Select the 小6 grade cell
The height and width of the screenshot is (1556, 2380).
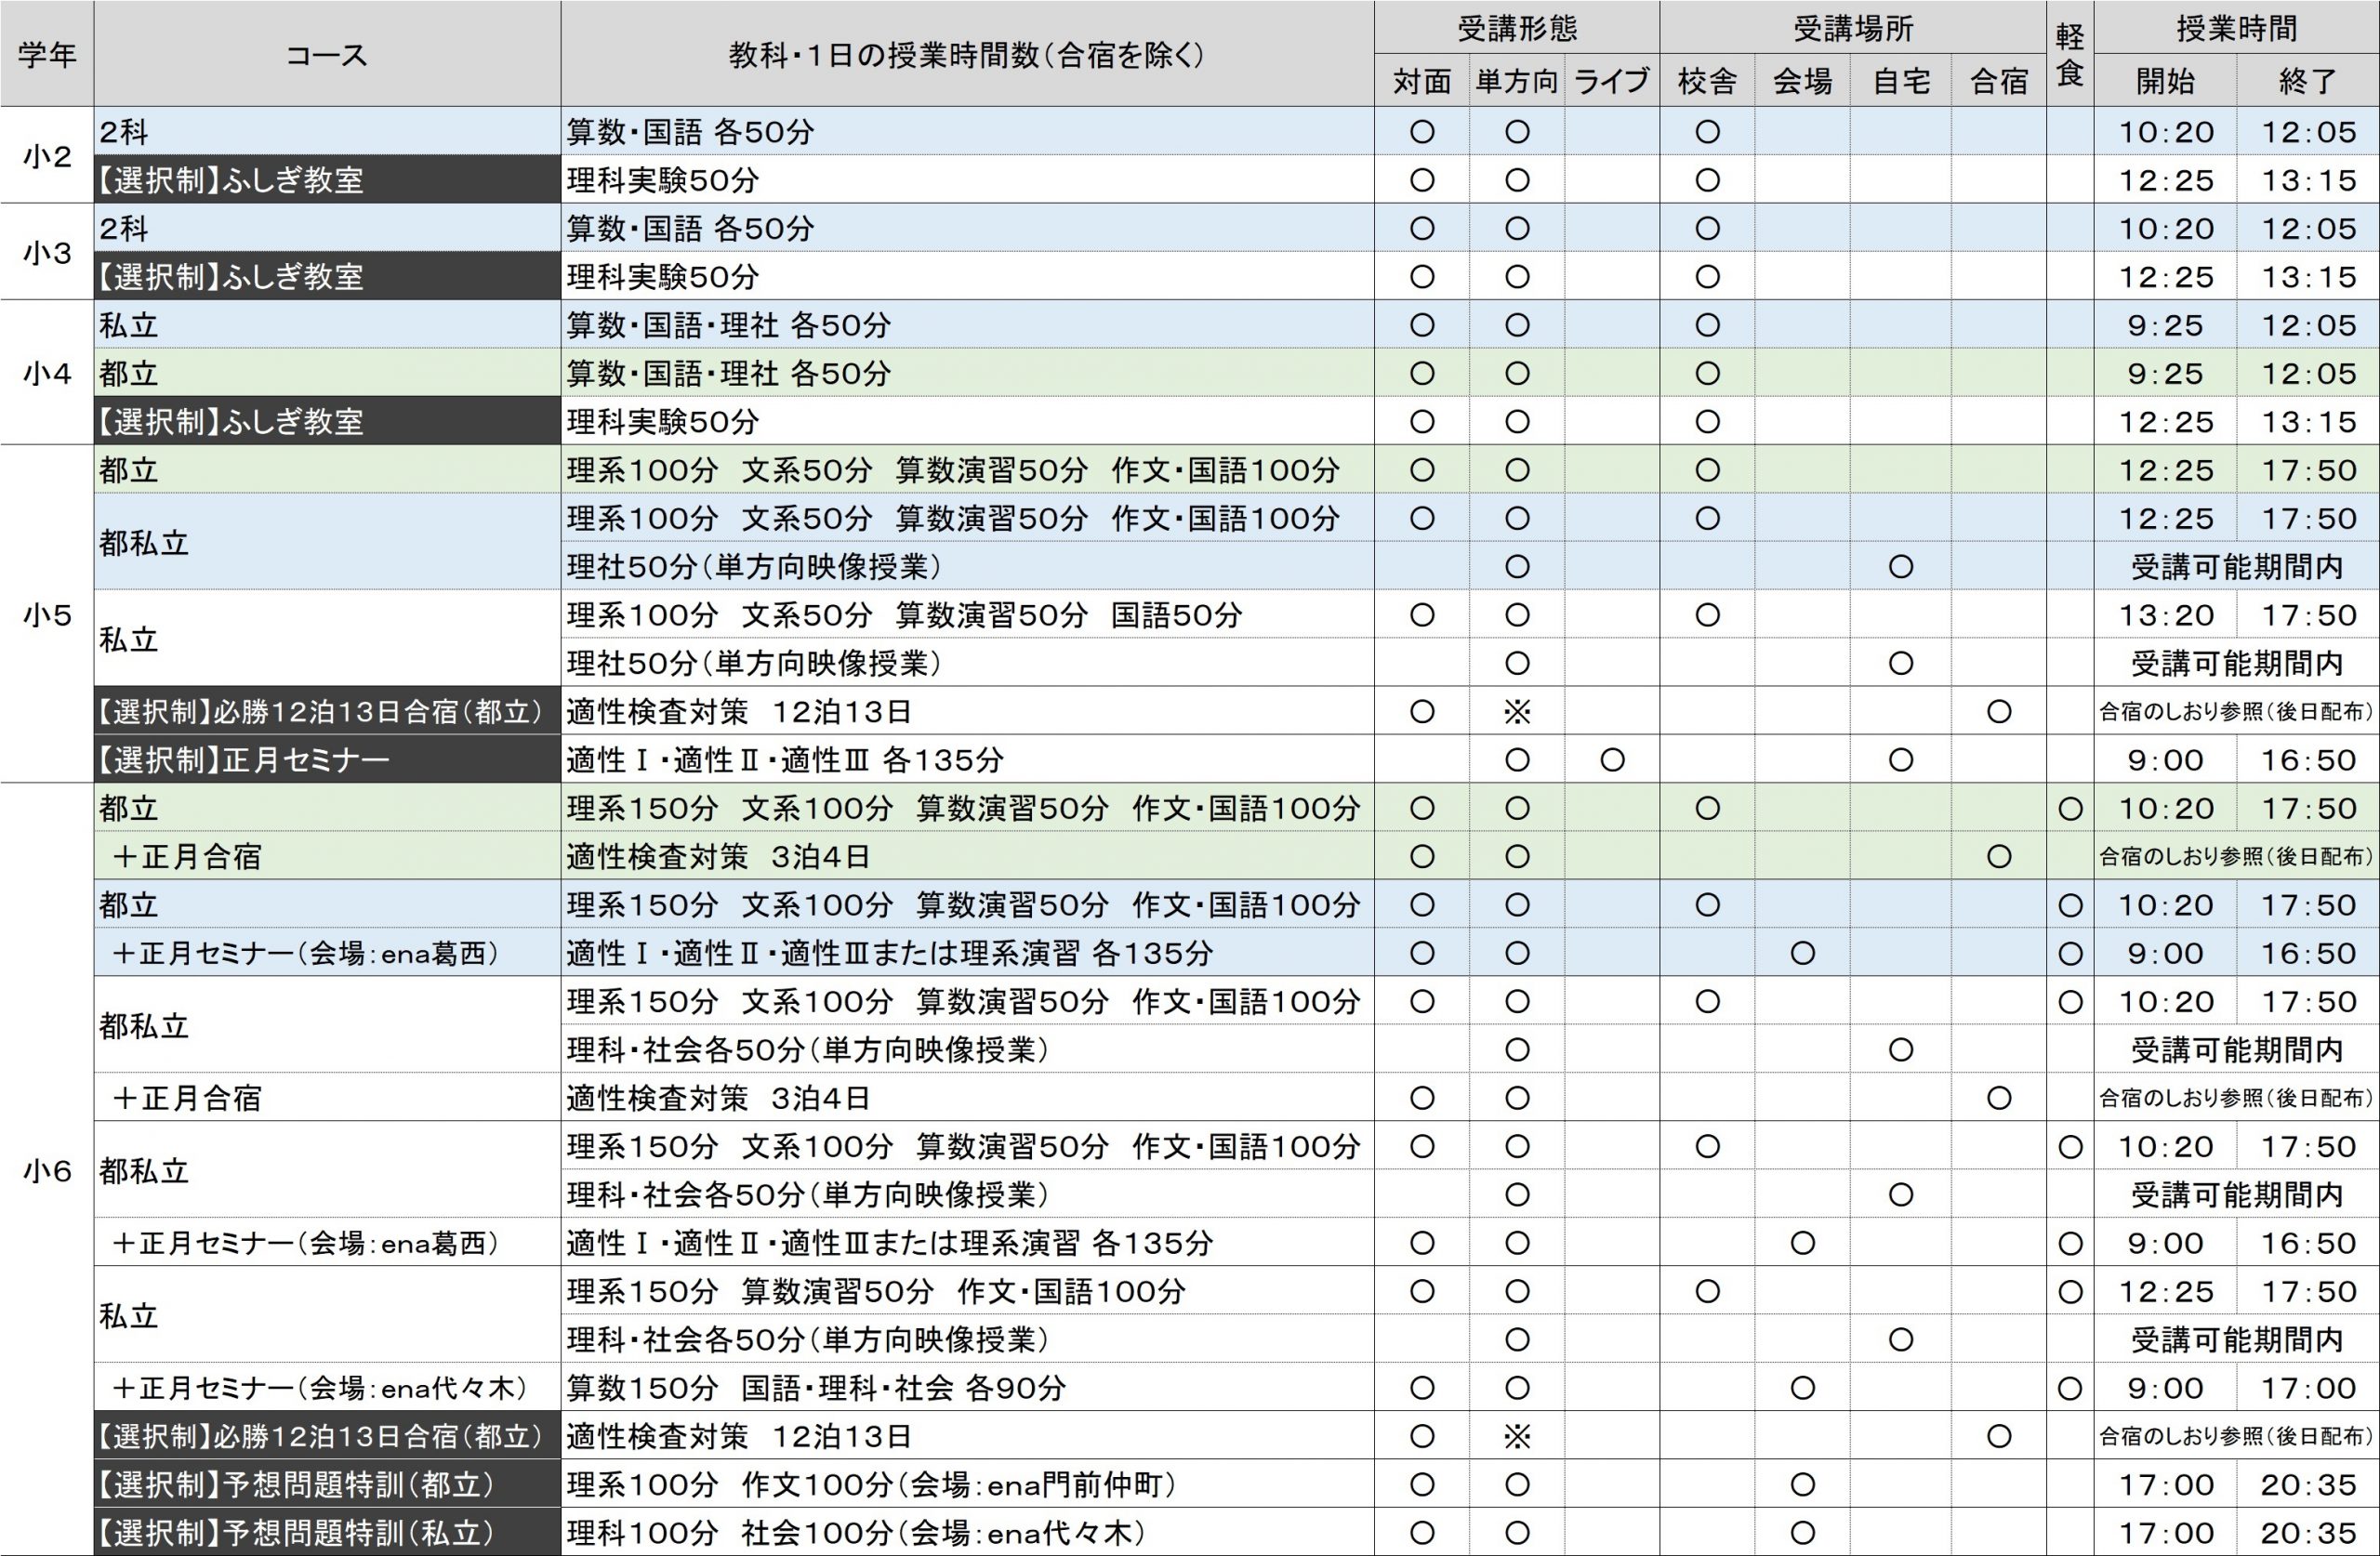click(47, 1170)
